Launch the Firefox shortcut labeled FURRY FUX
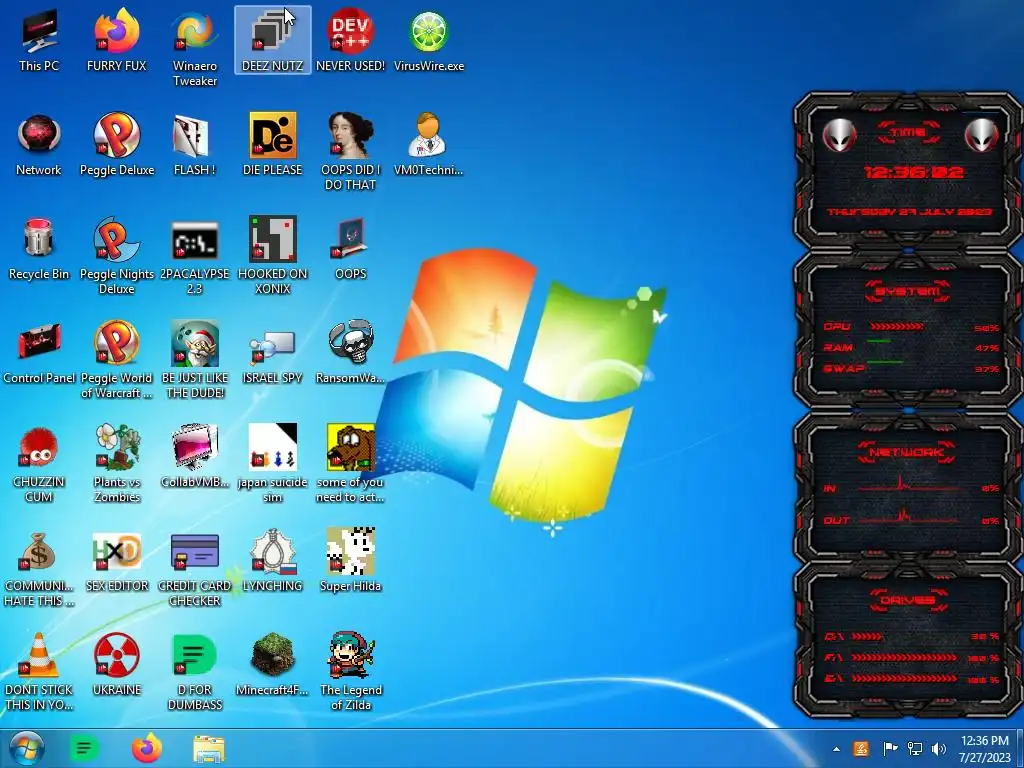This screenshot has height=768, width=1024. (x=117, y=40)
